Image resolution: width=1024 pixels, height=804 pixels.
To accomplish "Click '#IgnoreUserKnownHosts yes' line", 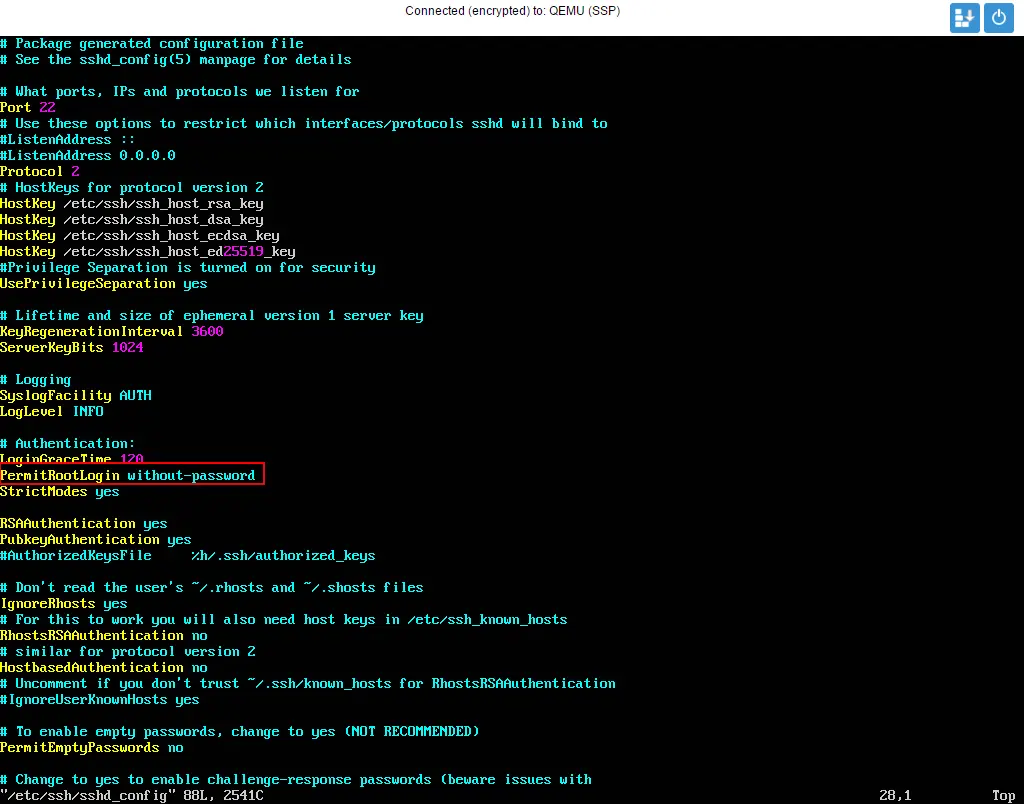I will pos(100,699).
